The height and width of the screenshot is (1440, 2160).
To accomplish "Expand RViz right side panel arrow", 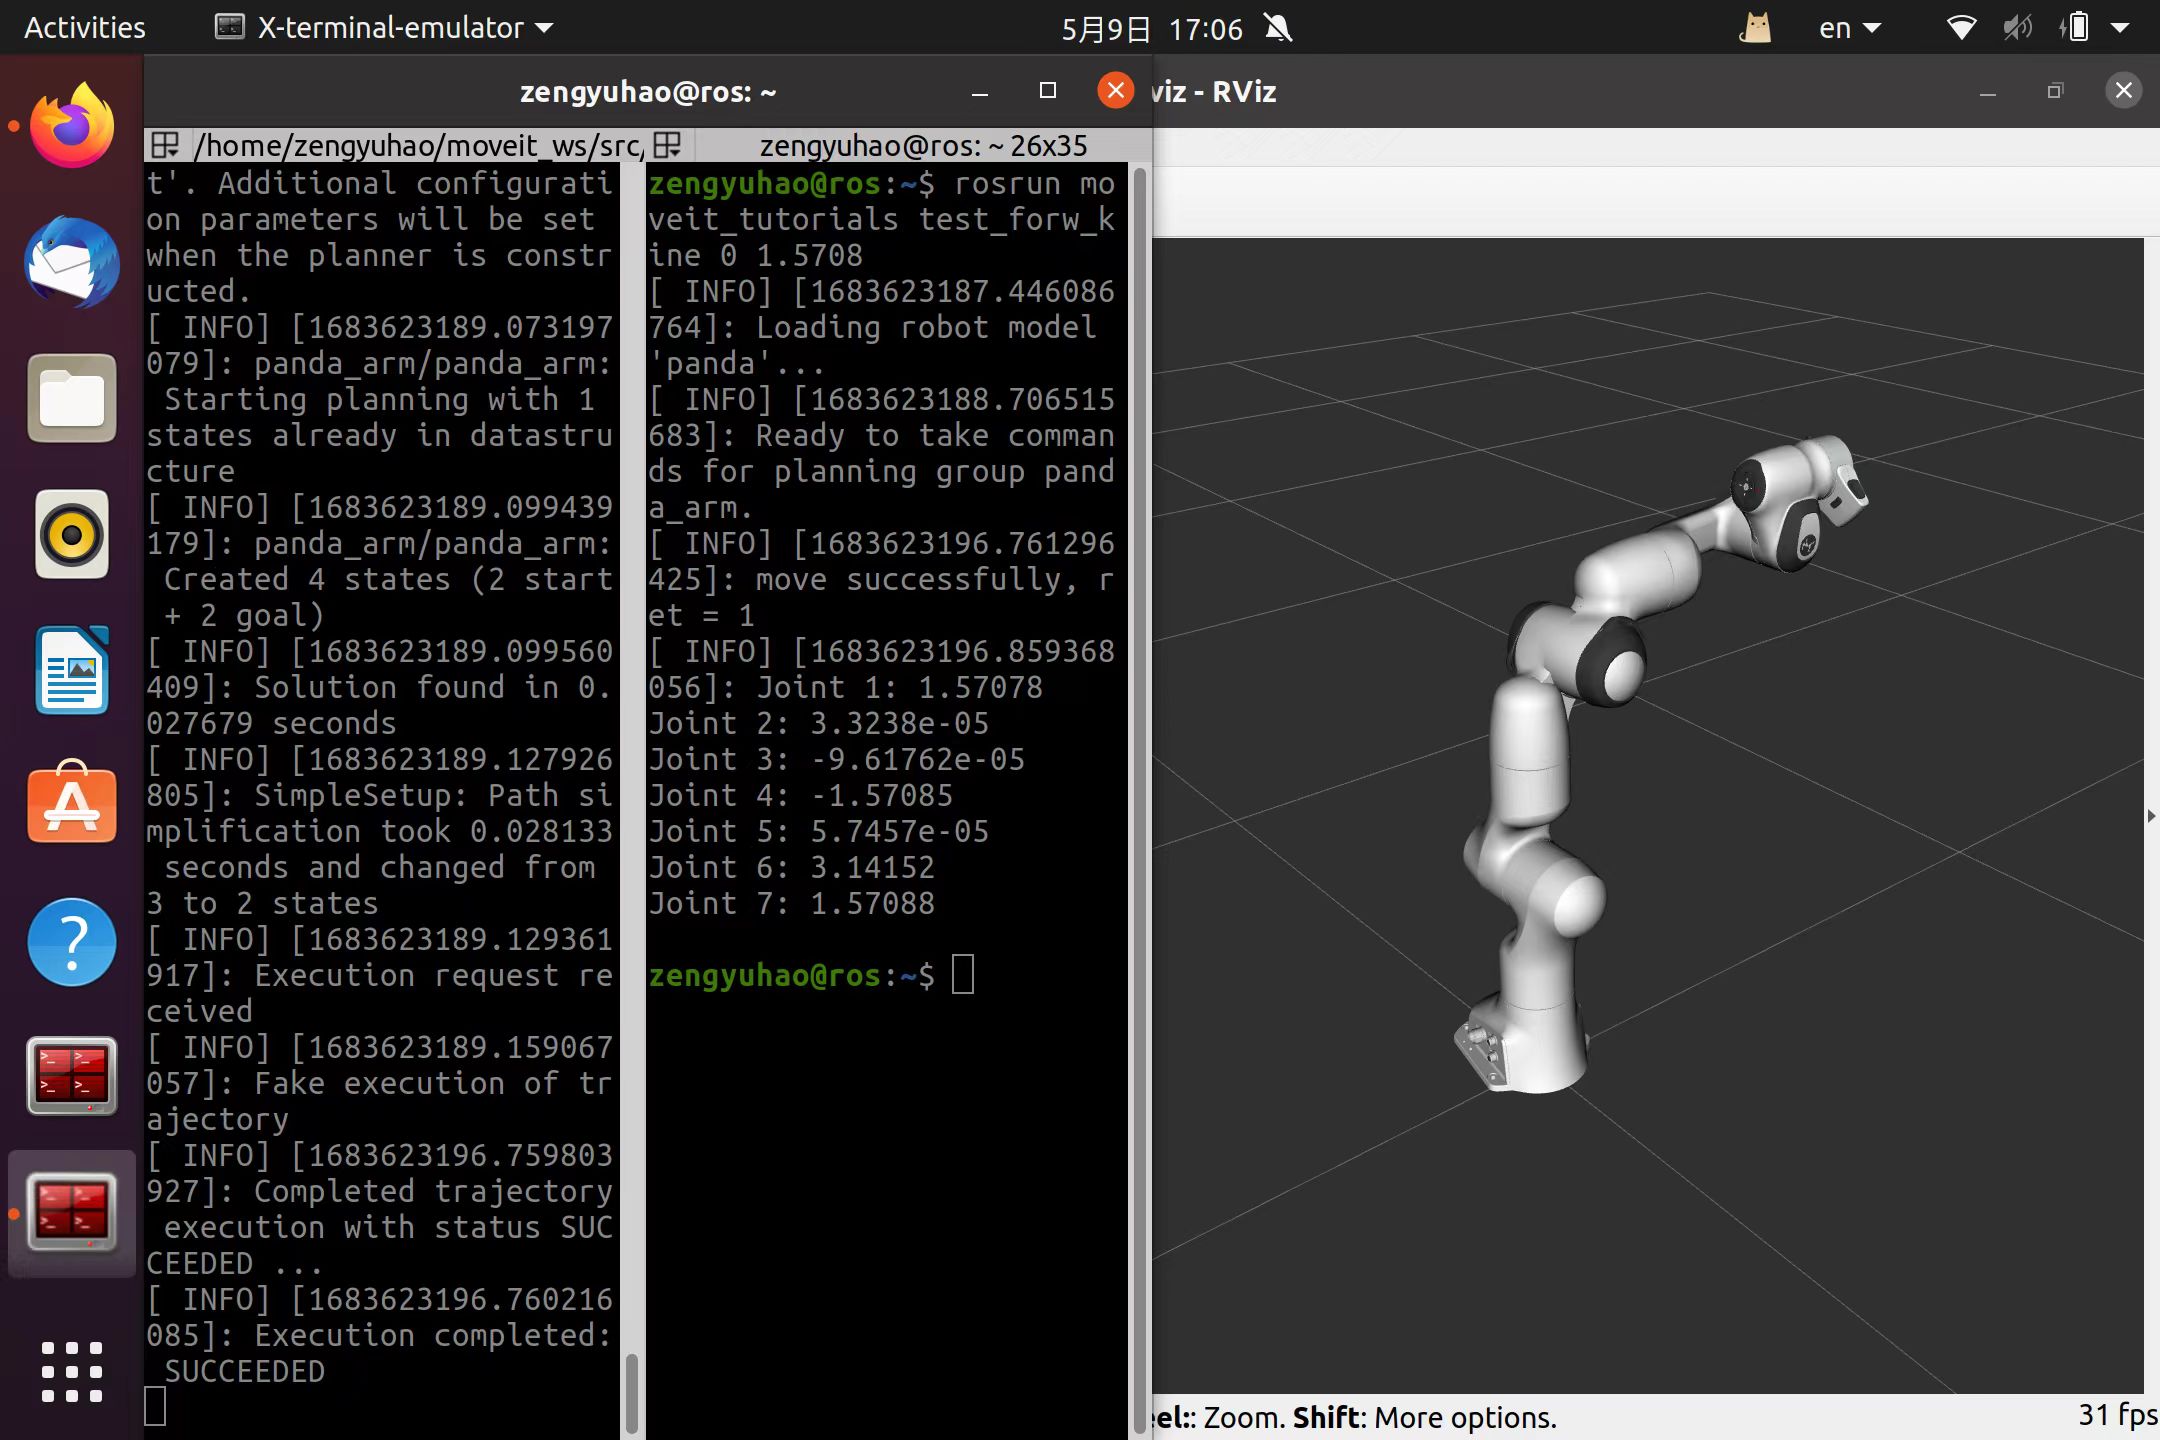I will click(x=2151, y=816).
